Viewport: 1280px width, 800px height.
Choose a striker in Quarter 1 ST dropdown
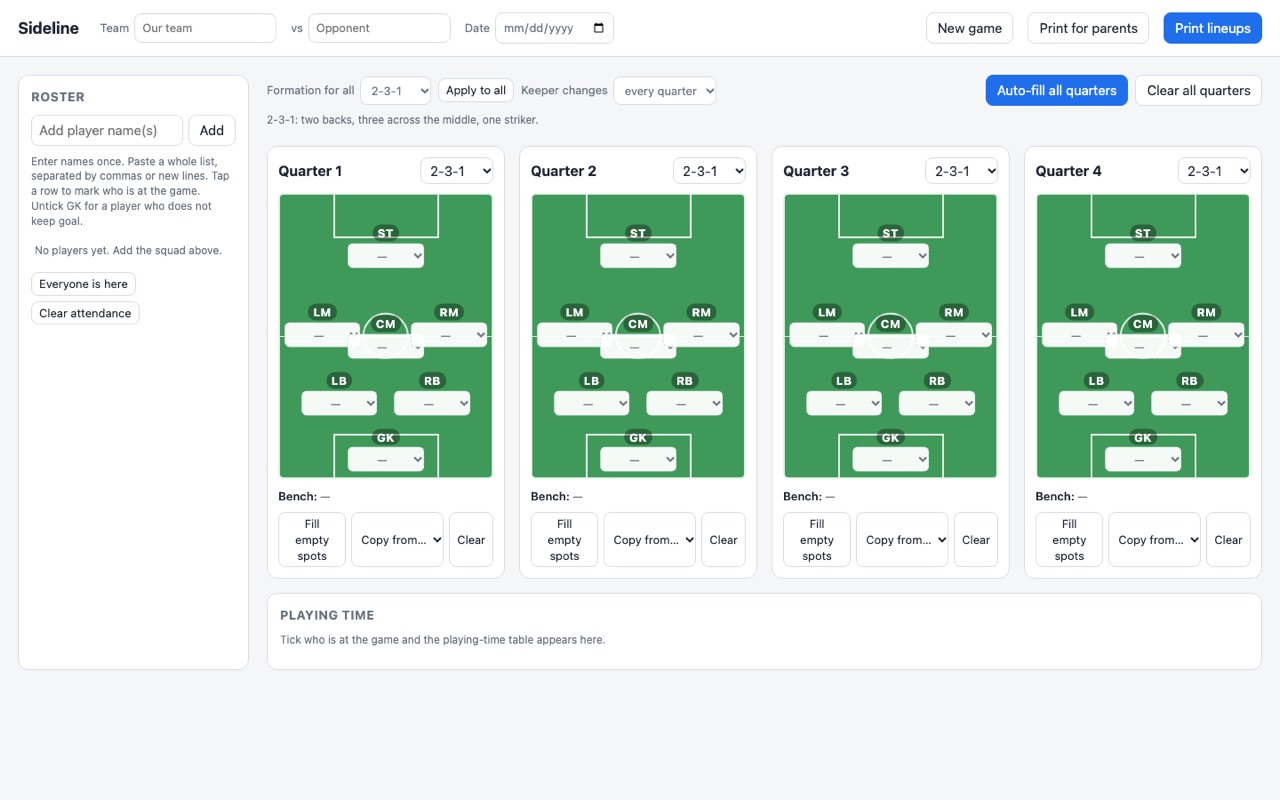tap(386, 256)
